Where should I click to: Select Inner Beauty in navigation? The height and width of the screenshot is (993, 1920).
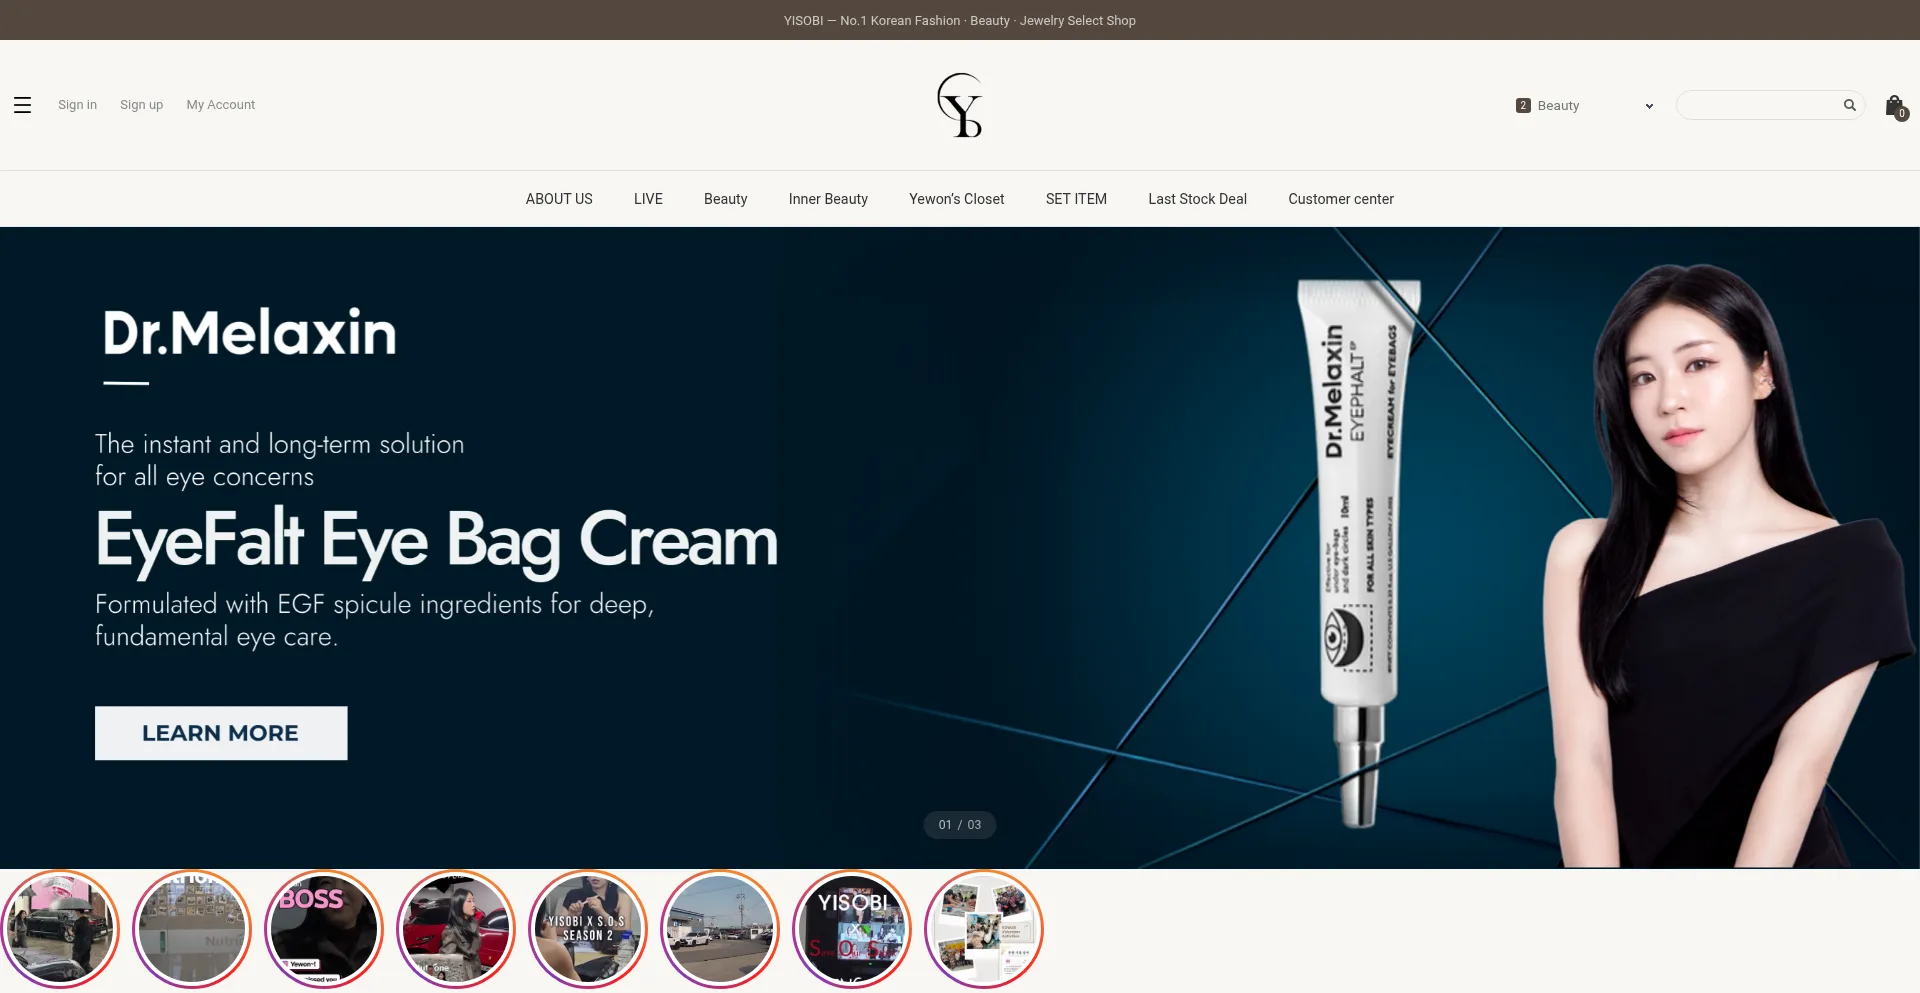point(828,199)
